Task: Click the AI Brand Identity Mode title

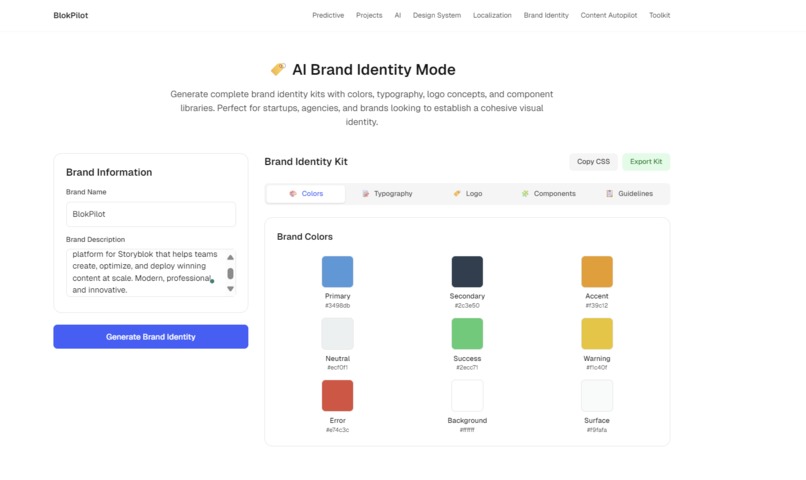Action: coord(374,69)
